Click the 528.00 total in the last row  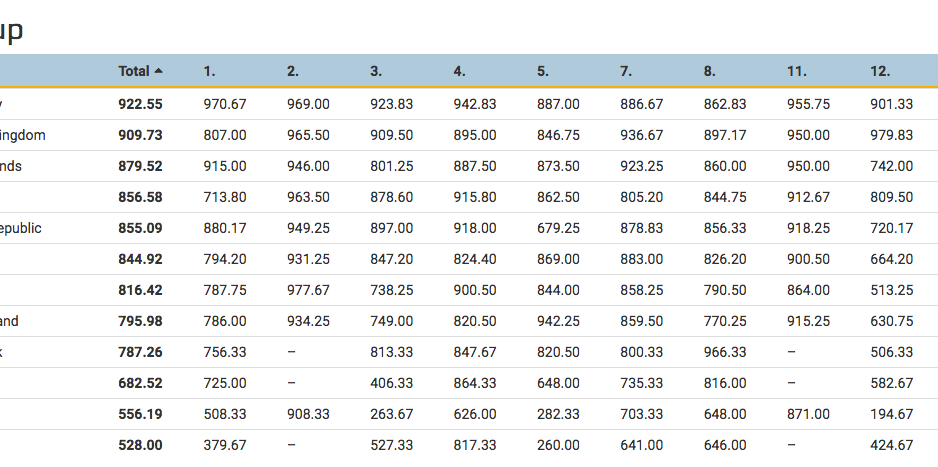[x=140, y=445]
